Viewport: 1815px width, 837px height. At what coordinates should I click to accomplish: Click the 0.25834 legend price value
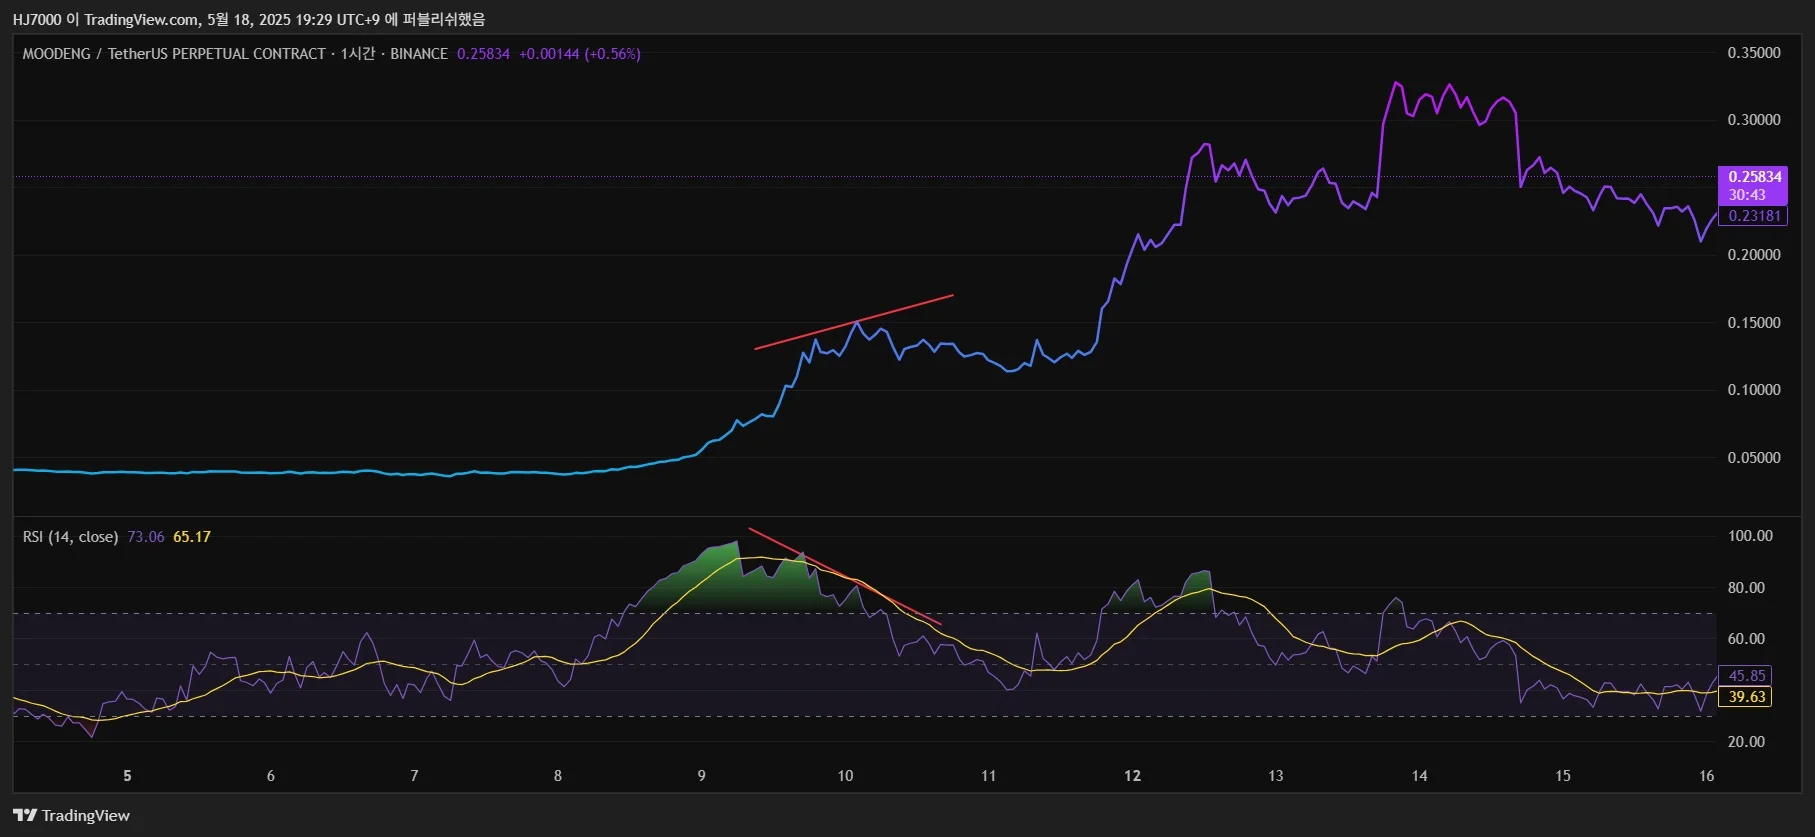tap(483, 54)
